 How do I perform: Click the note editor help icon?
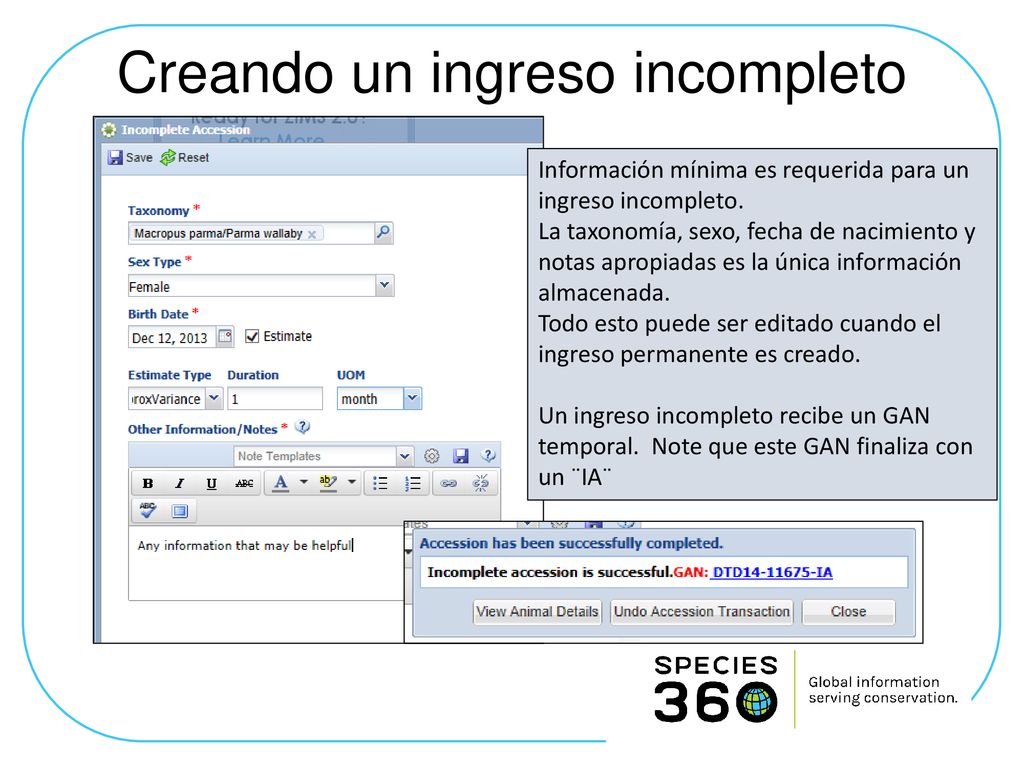coord(488,456)
